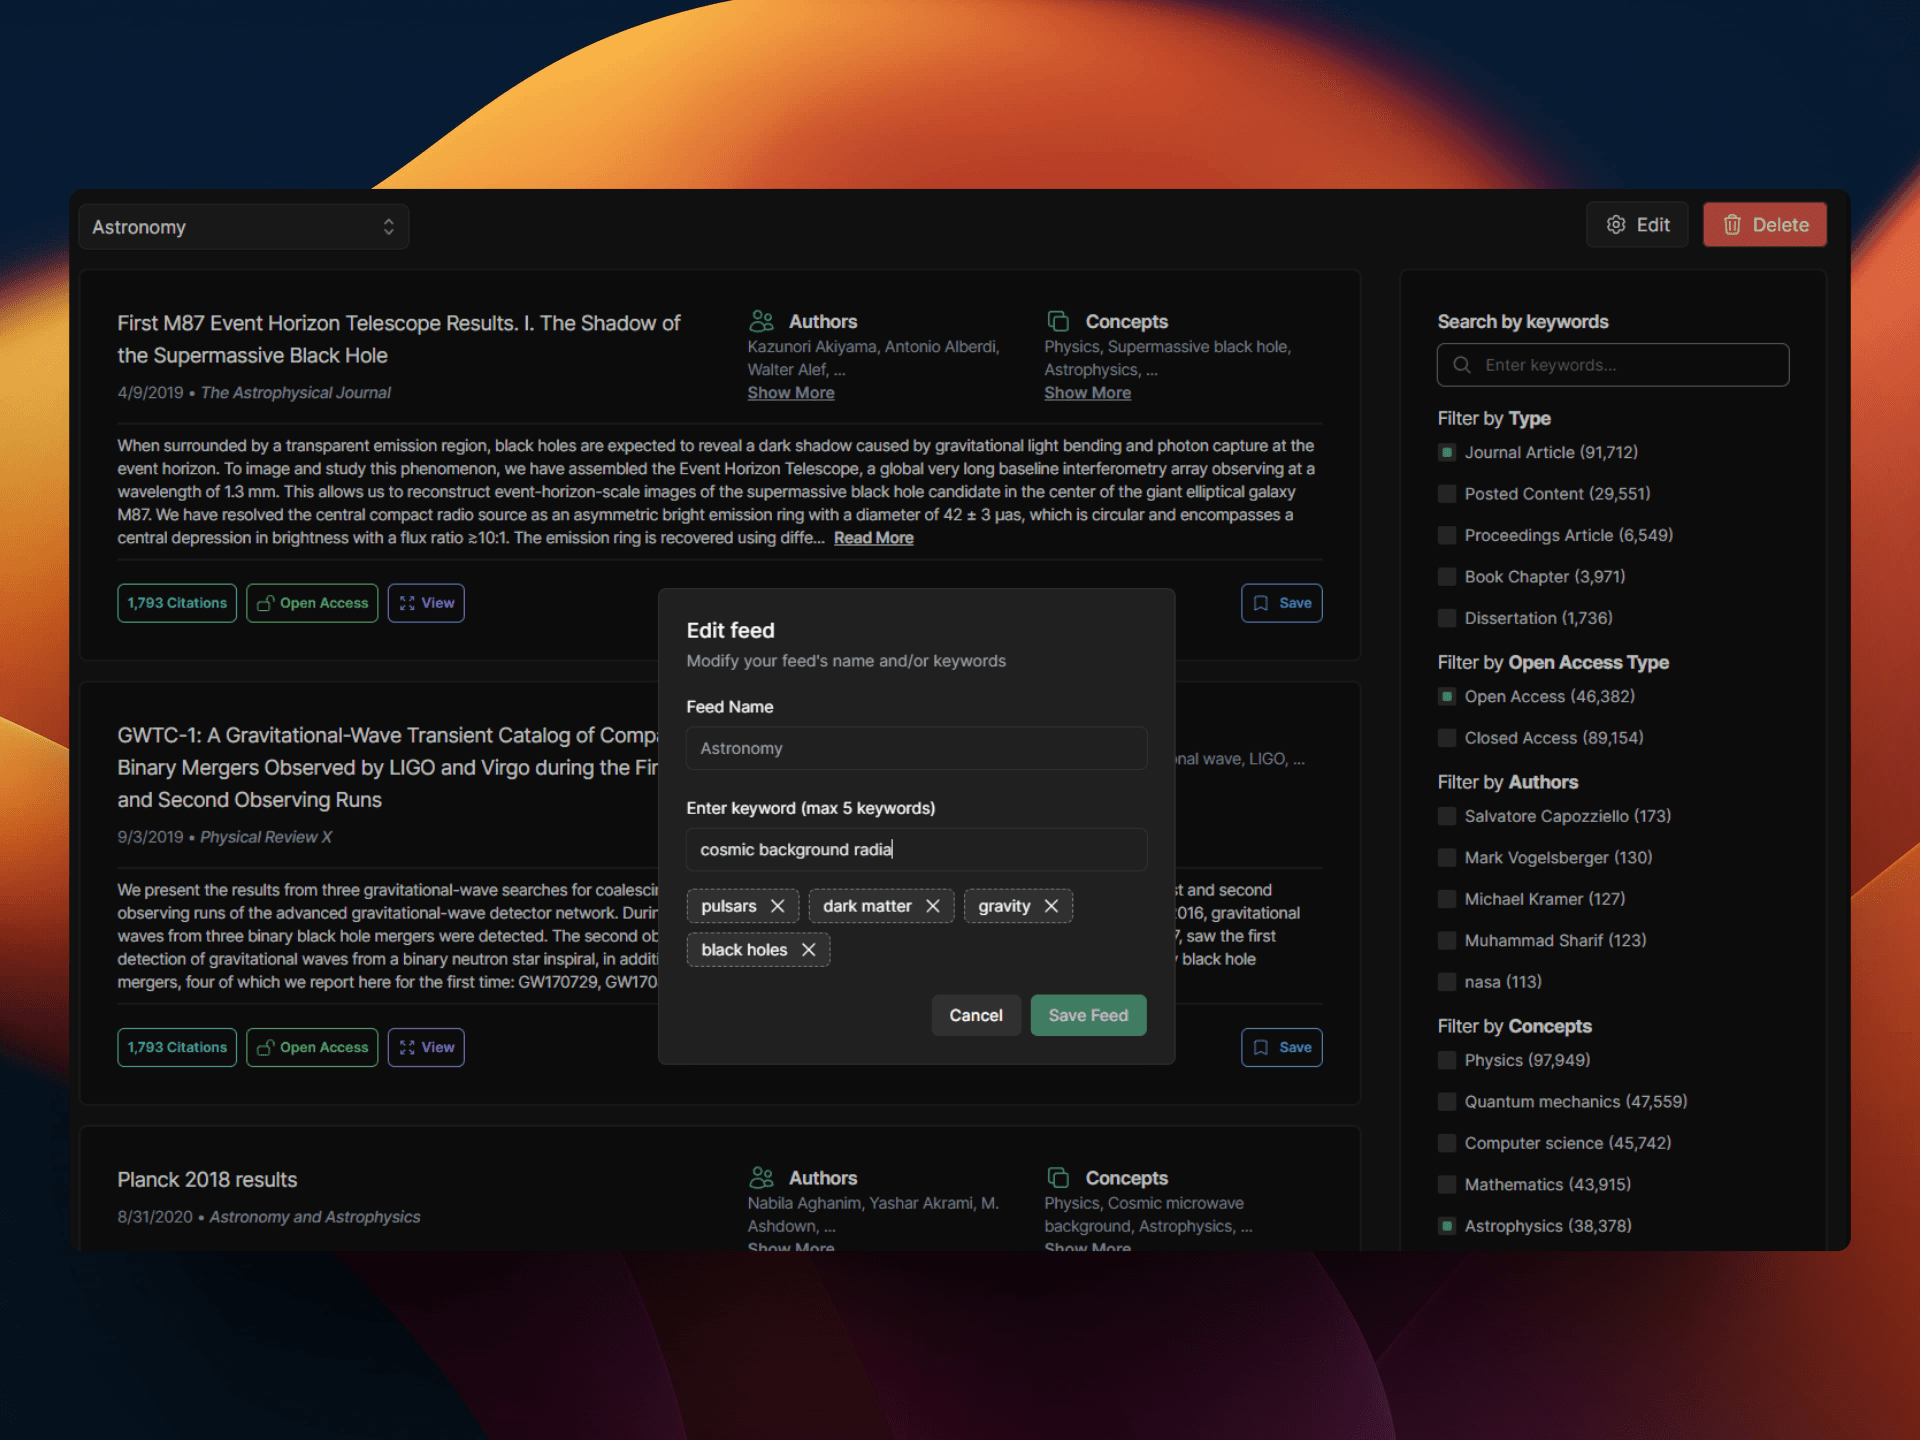Show more authors for M87 paper
Viewport: 1920px width, 1440px height.
(x=791, y=393)
